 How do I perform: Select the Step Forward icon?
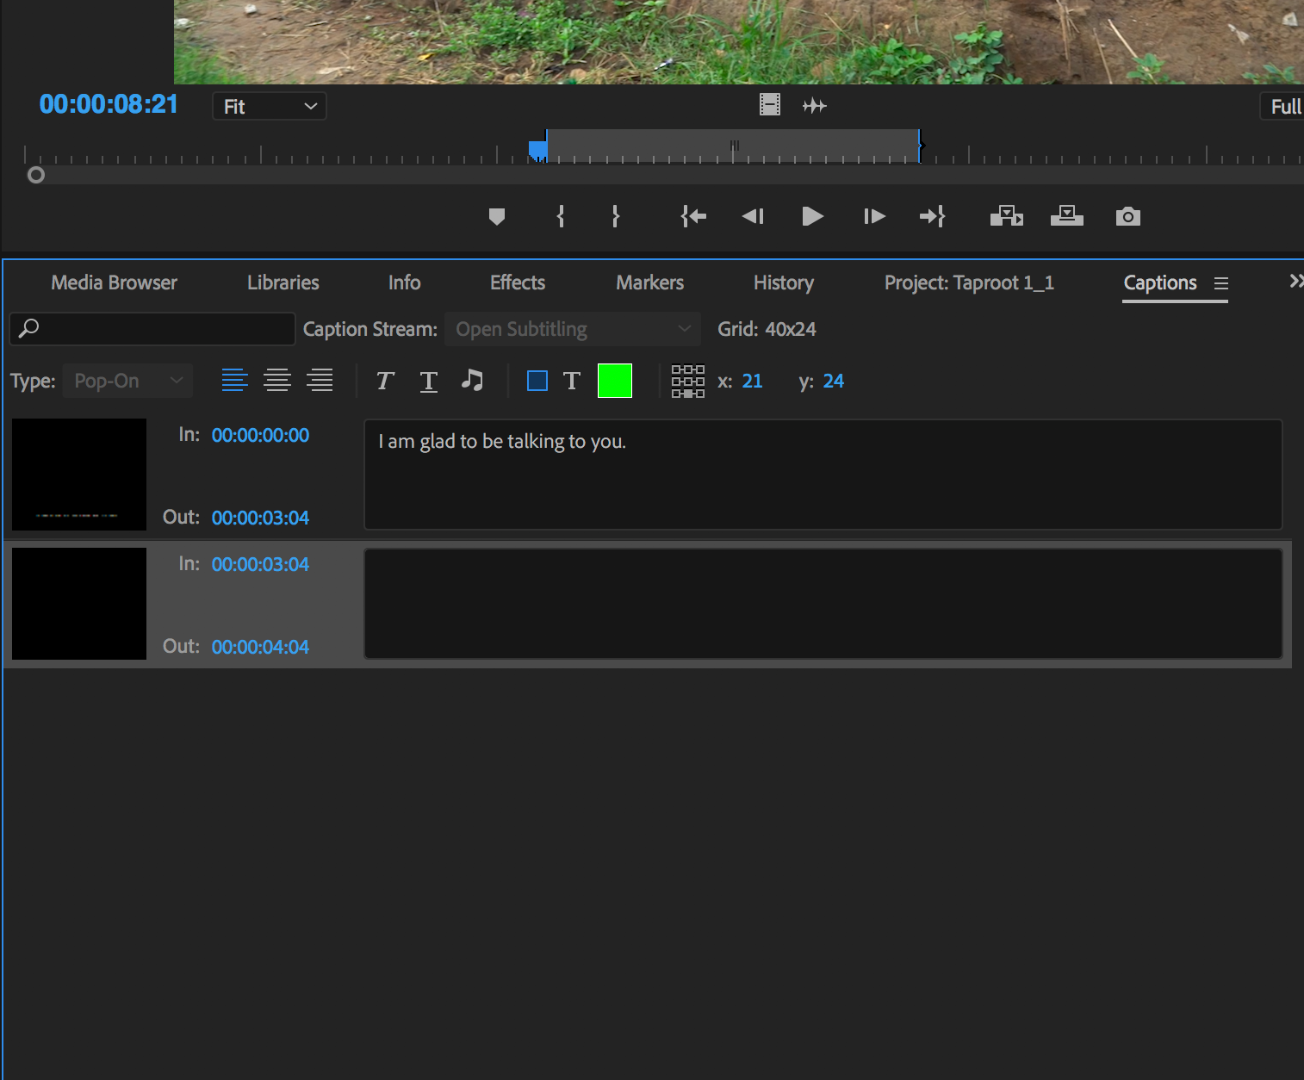(873, 216)
